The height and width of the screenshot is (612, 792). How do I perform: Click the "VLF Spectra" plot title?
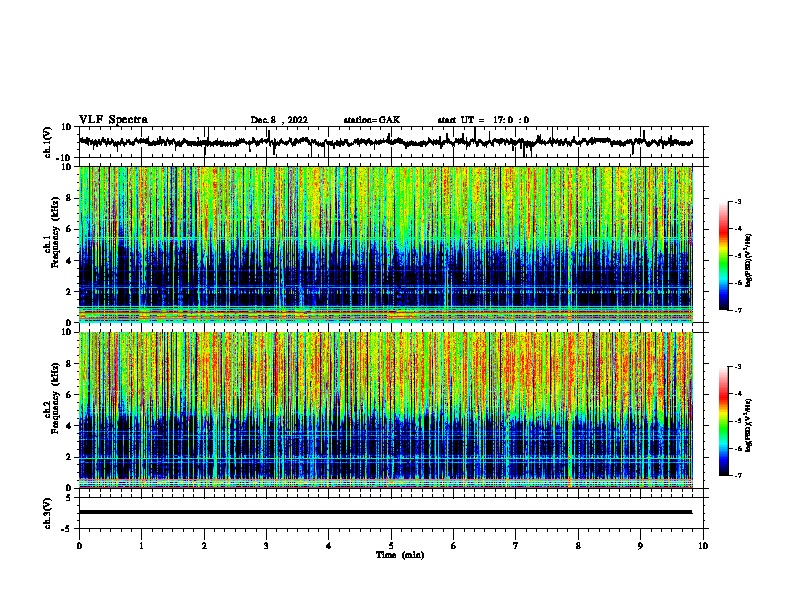point(113,120)
